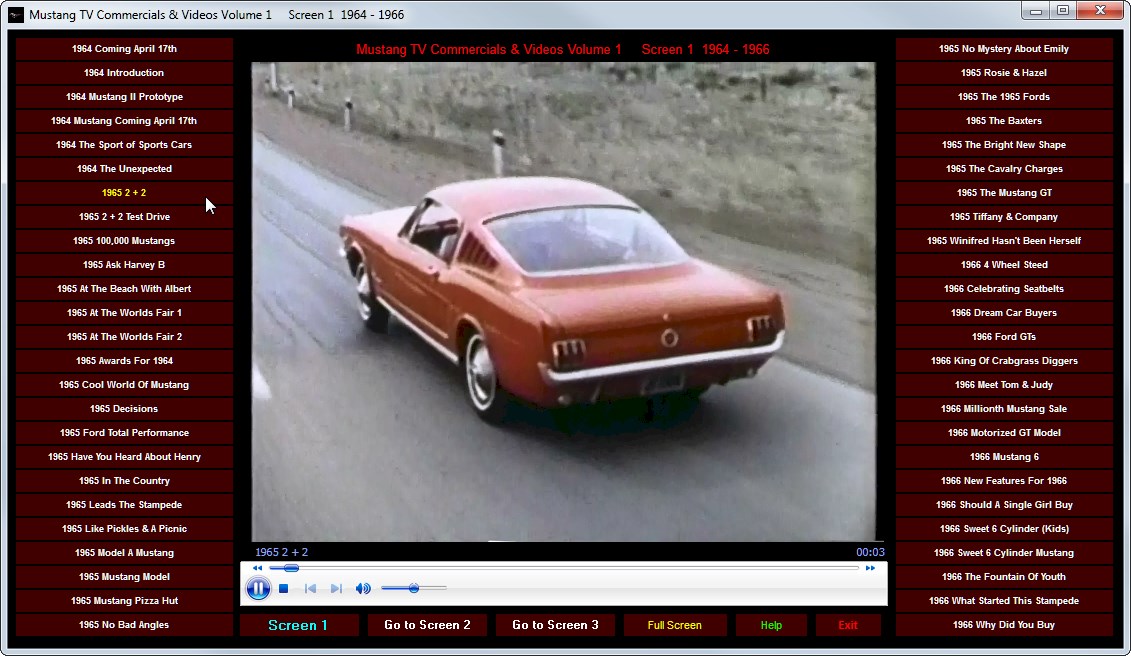This screenshot has height=656, width=1131.
Task: Play 1965 Mustang Pizza Hut
Action: [124, 600]
